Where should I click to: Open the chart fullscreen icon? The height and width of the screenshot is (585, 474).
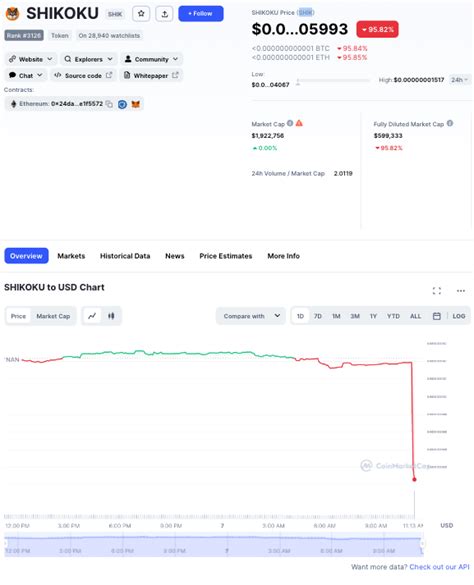click(x=437, y=291)
